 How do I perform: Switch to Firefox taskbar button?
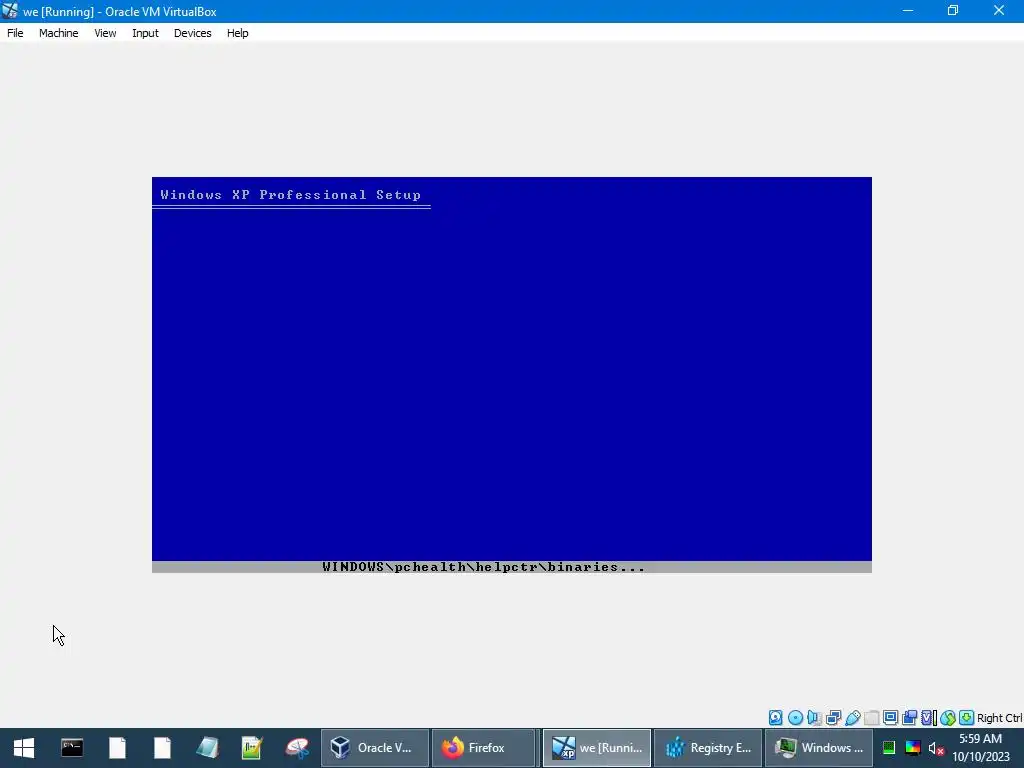click(484, 748)
